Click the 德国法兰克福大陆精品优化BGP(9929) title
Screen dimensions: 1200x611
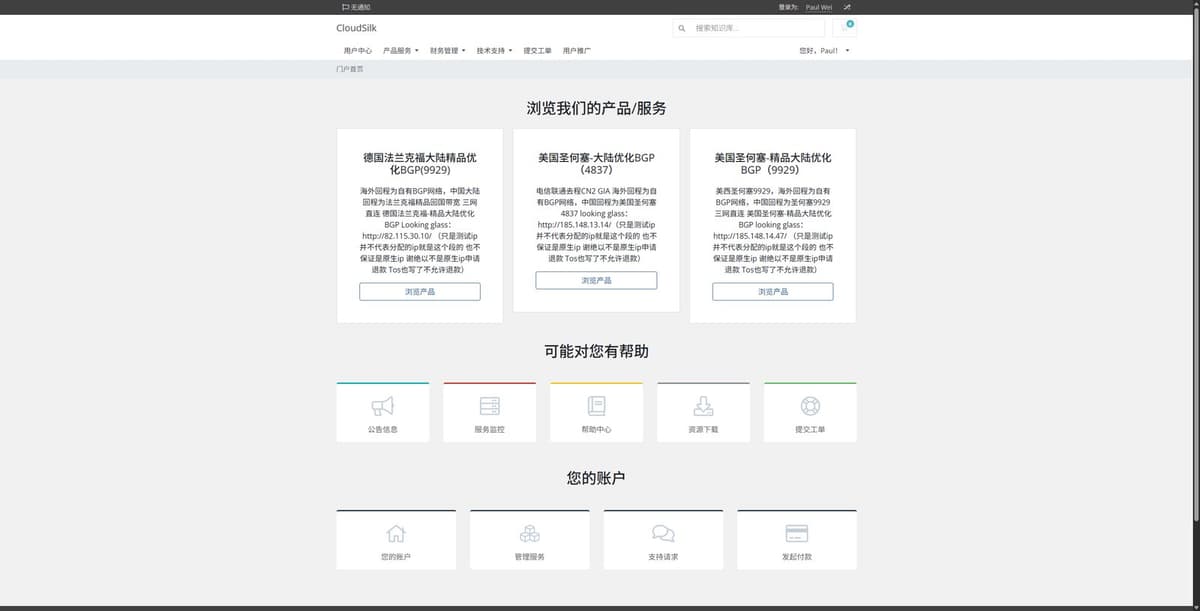pyautogui.click(x=420, y=163)
